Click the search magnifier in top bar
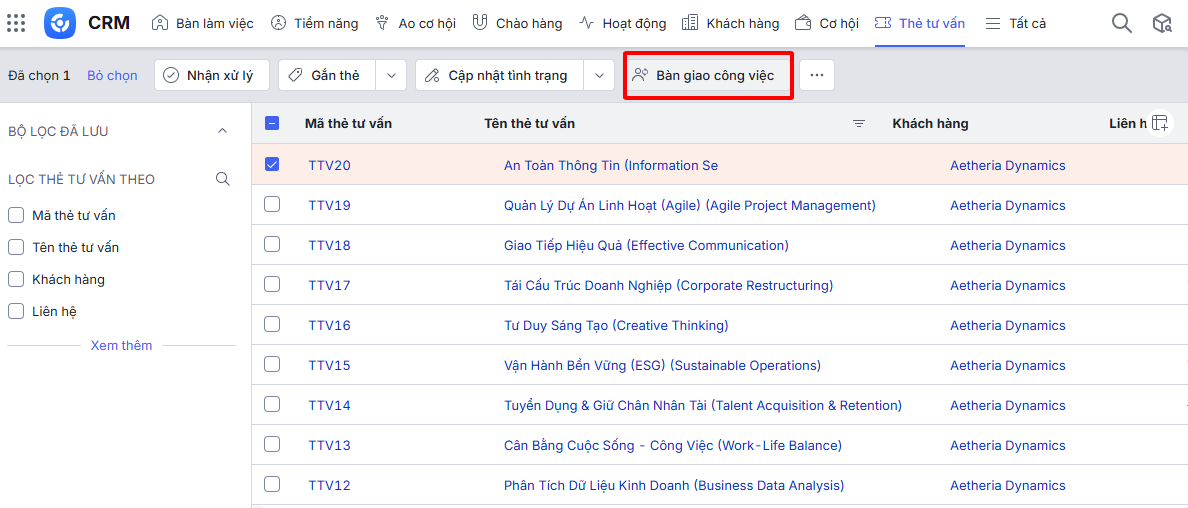The image size is (1188, 508). [1122, 23]
